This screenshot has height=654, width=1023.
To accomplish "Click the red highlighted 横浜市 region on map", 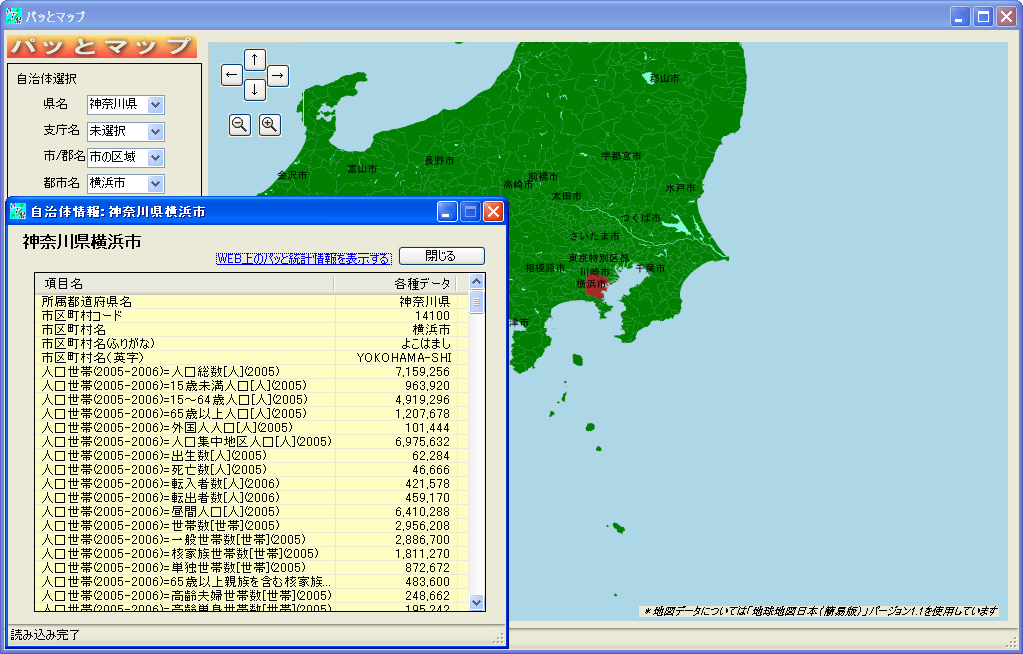I will [596, 287].
